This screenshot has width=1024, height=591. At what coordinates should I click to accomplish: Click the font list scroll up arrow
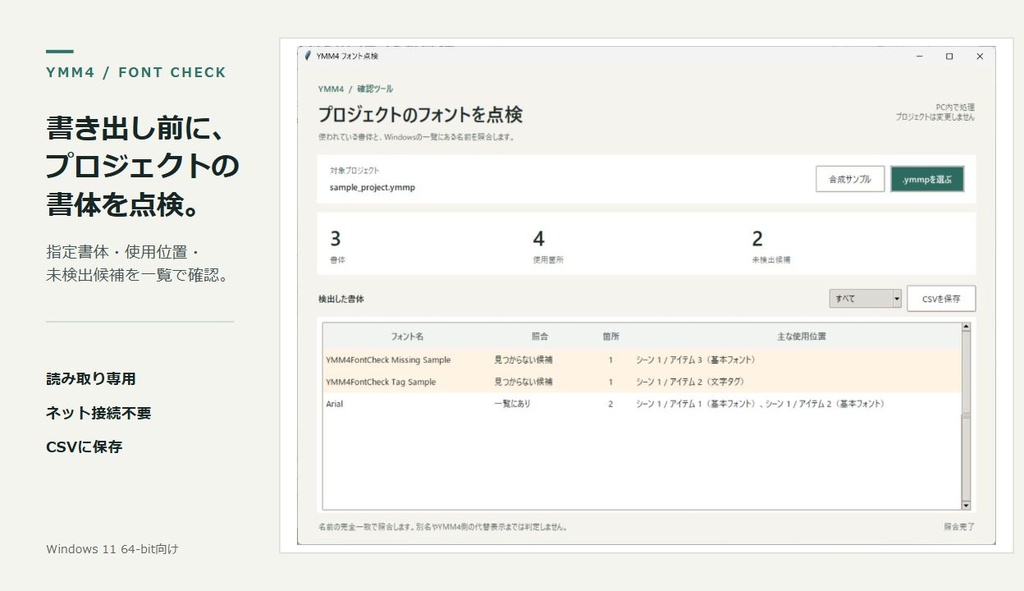(966, 327)
